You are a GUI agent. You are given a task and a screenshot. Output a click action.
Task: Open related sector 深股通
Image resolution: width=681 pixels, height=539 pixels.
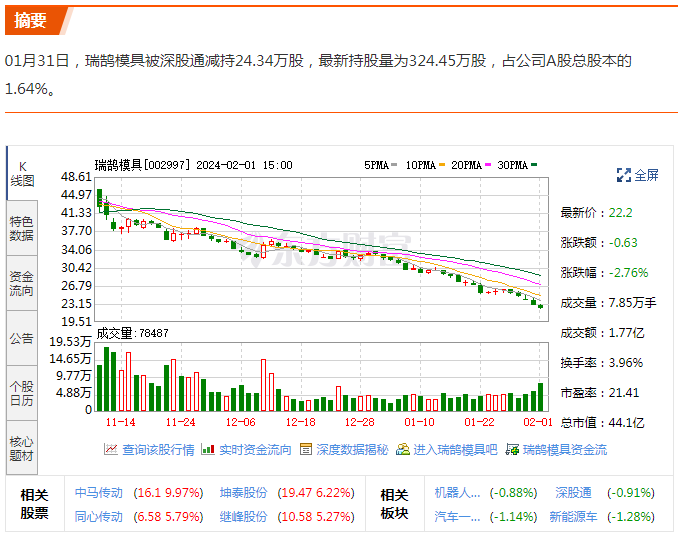(573, 493)
